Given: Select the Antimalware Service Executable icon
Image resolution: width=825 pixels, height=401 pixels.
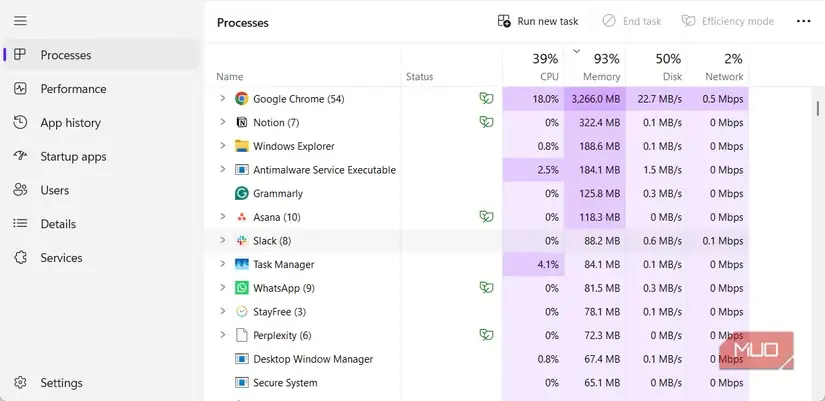Looking at the screenshot, I should pos(242,169).
